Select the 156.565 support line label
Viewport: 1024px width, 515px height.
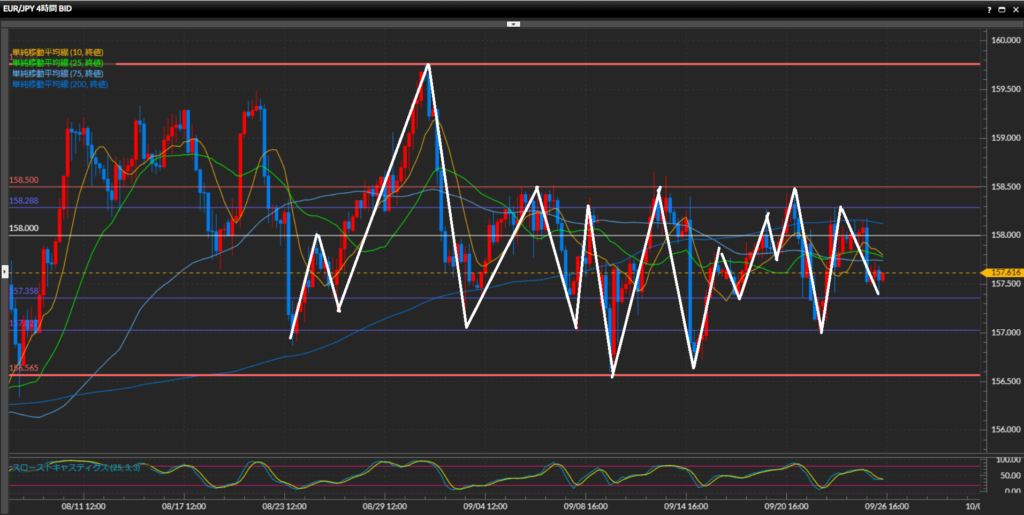24,368
